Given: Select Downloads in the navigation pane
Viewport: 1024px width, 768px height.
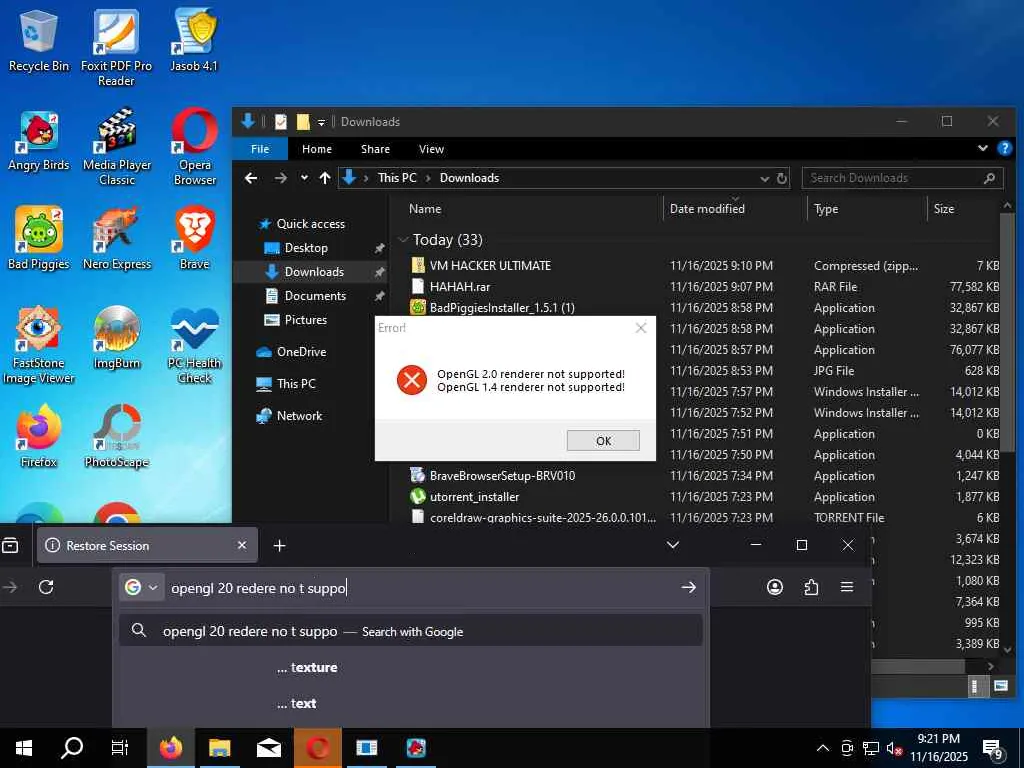Looking at the screenshot, I should [314, 272].
